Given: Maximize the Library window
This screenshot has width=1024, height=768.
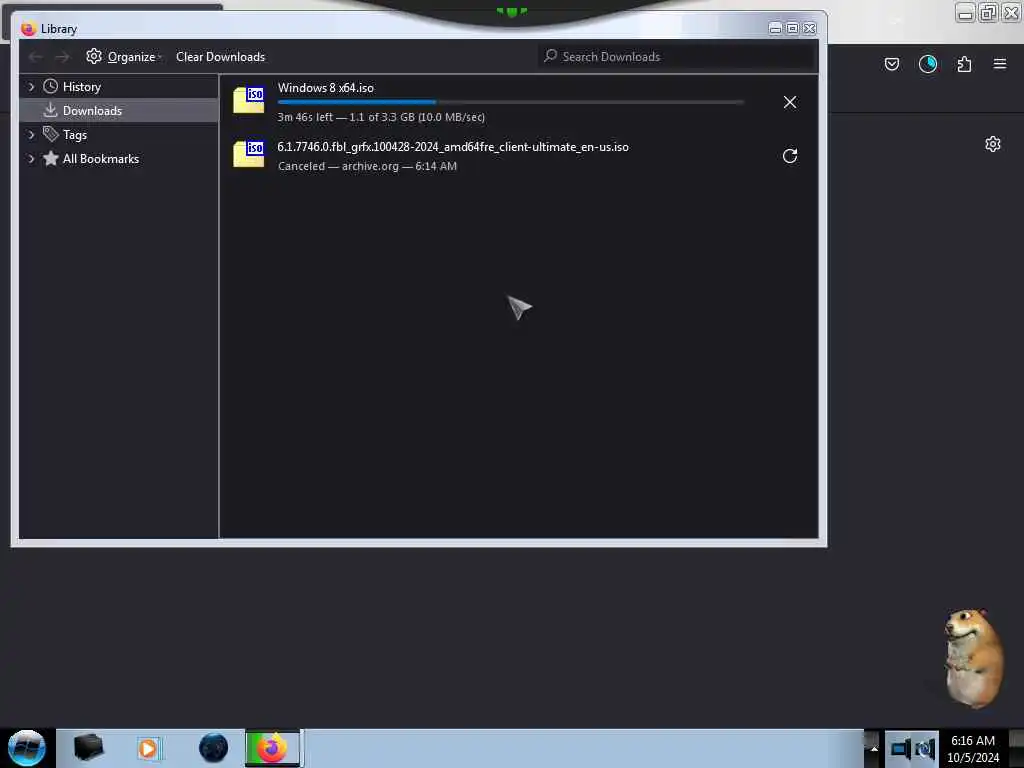Looking at the screenshot, I should tap(792, 28).
